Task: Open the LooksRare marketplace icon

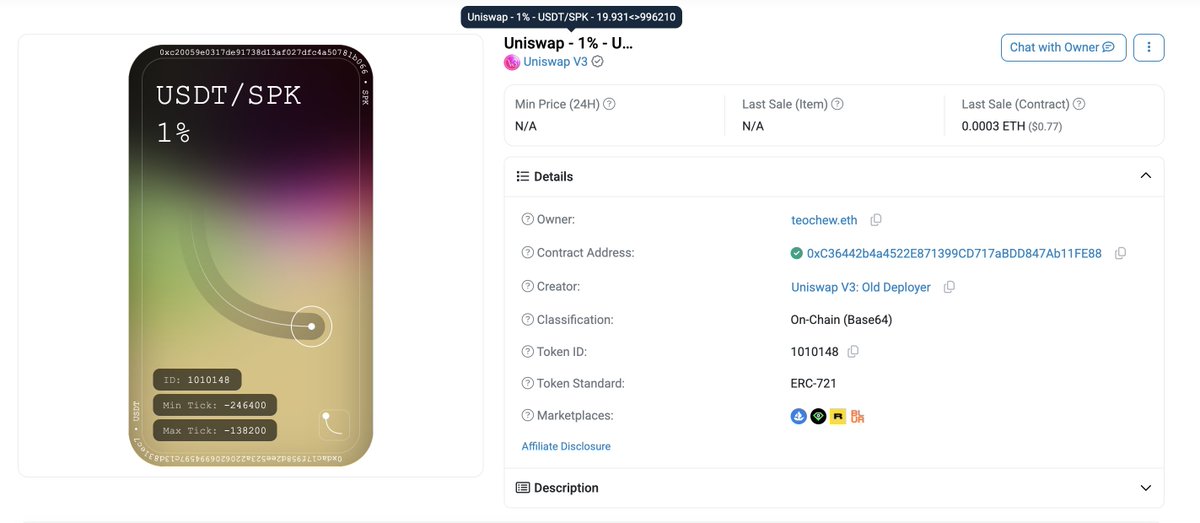Action: click(x=818, y=416)
